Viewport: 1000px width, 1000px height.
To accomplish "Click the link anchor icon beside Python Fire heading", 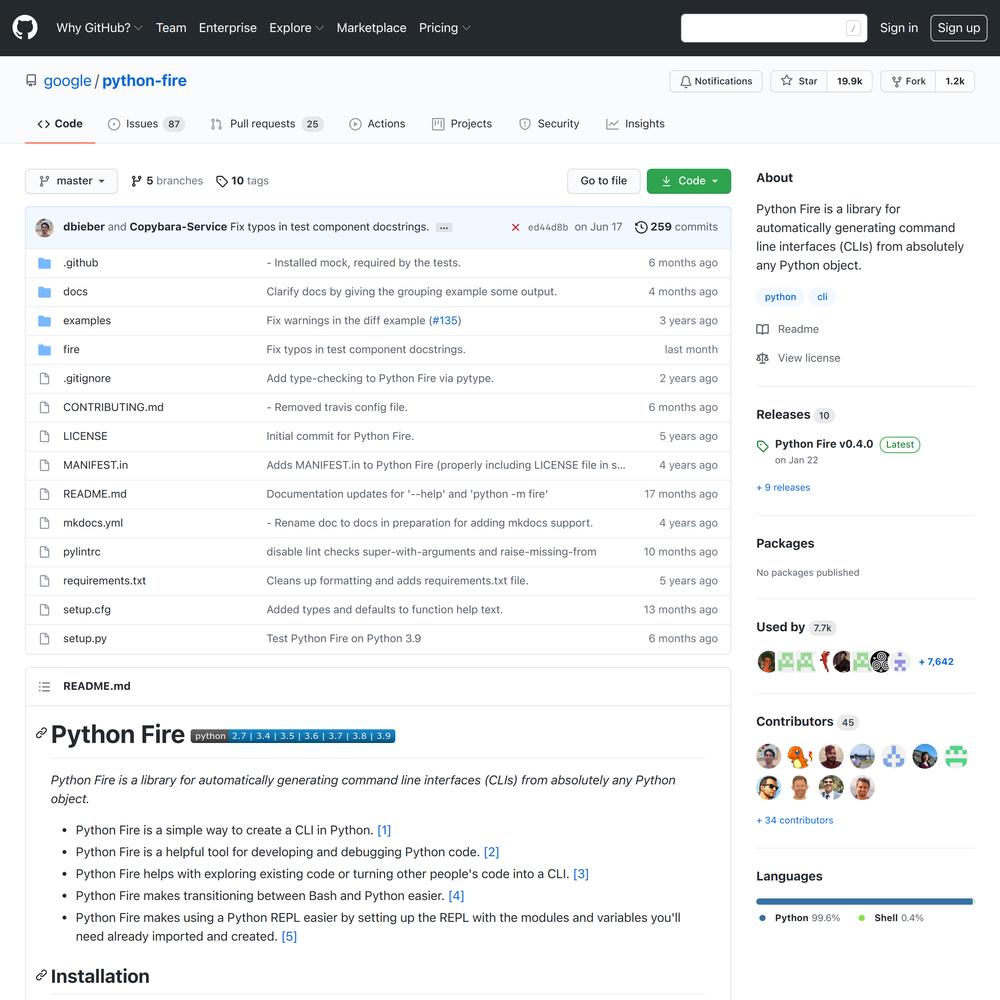I will point(41,733).
